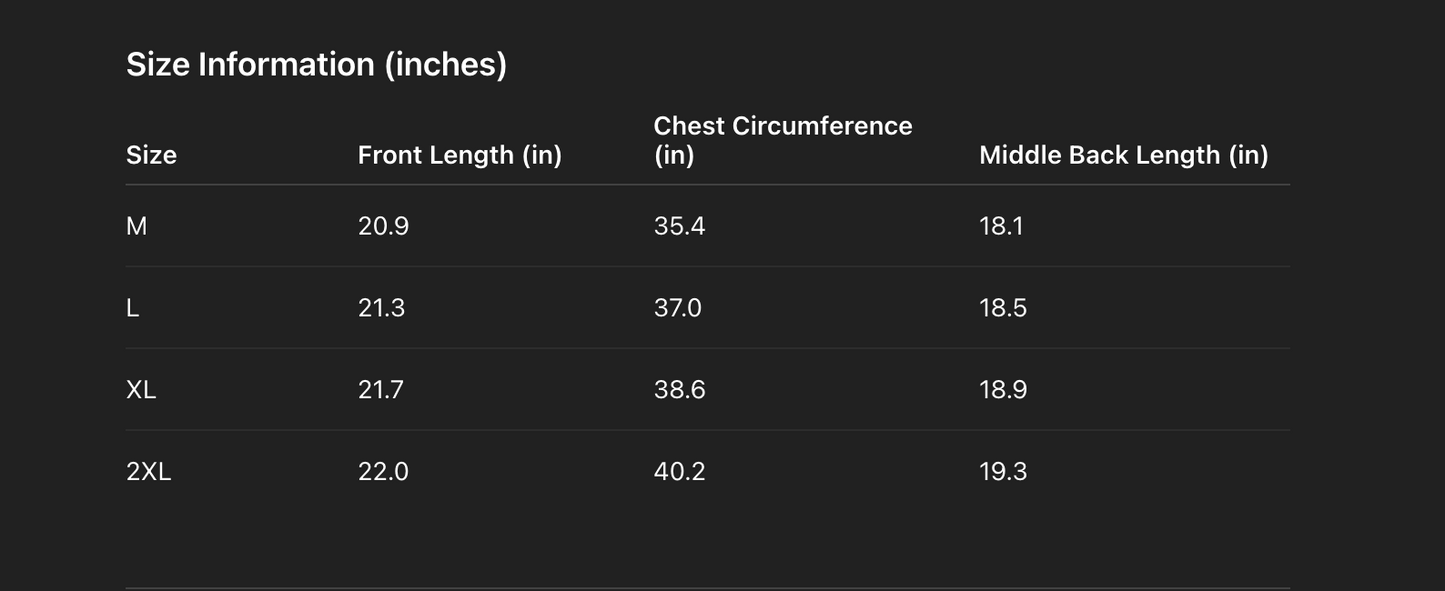Click the 18.9 back length value
Image resolution: width=1445 pixels, height=591 pixels.
click(x=1003, y=390)
